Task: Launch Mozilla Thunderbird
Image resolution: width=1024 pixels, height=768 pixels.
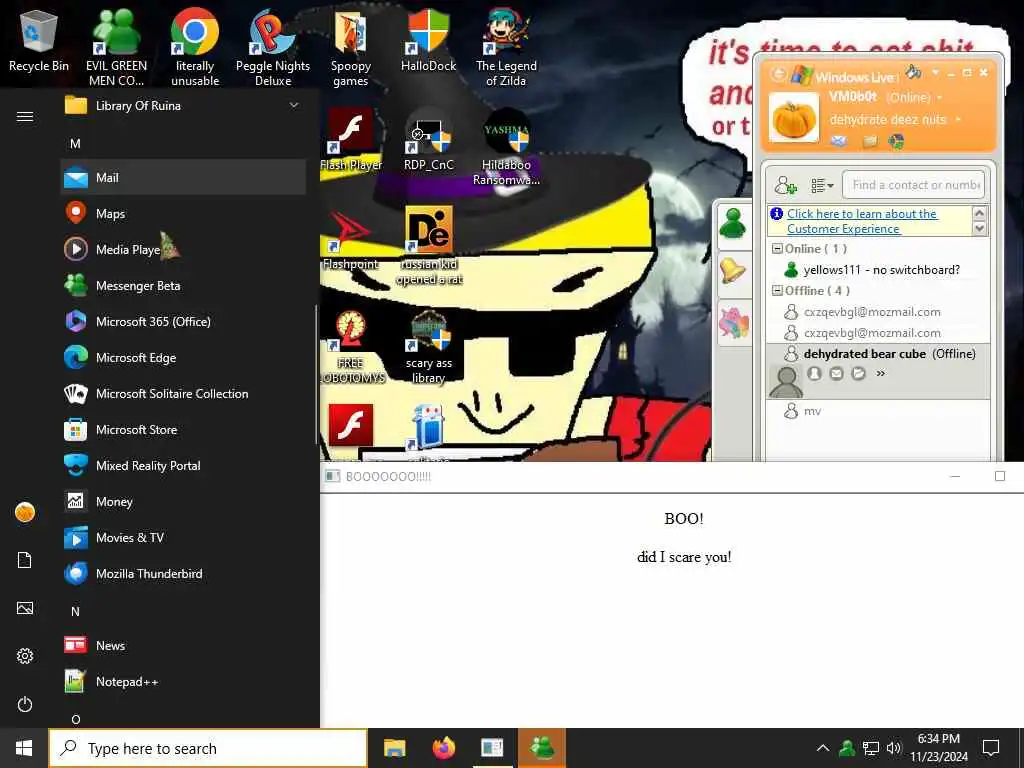Action: click(183, 573)
